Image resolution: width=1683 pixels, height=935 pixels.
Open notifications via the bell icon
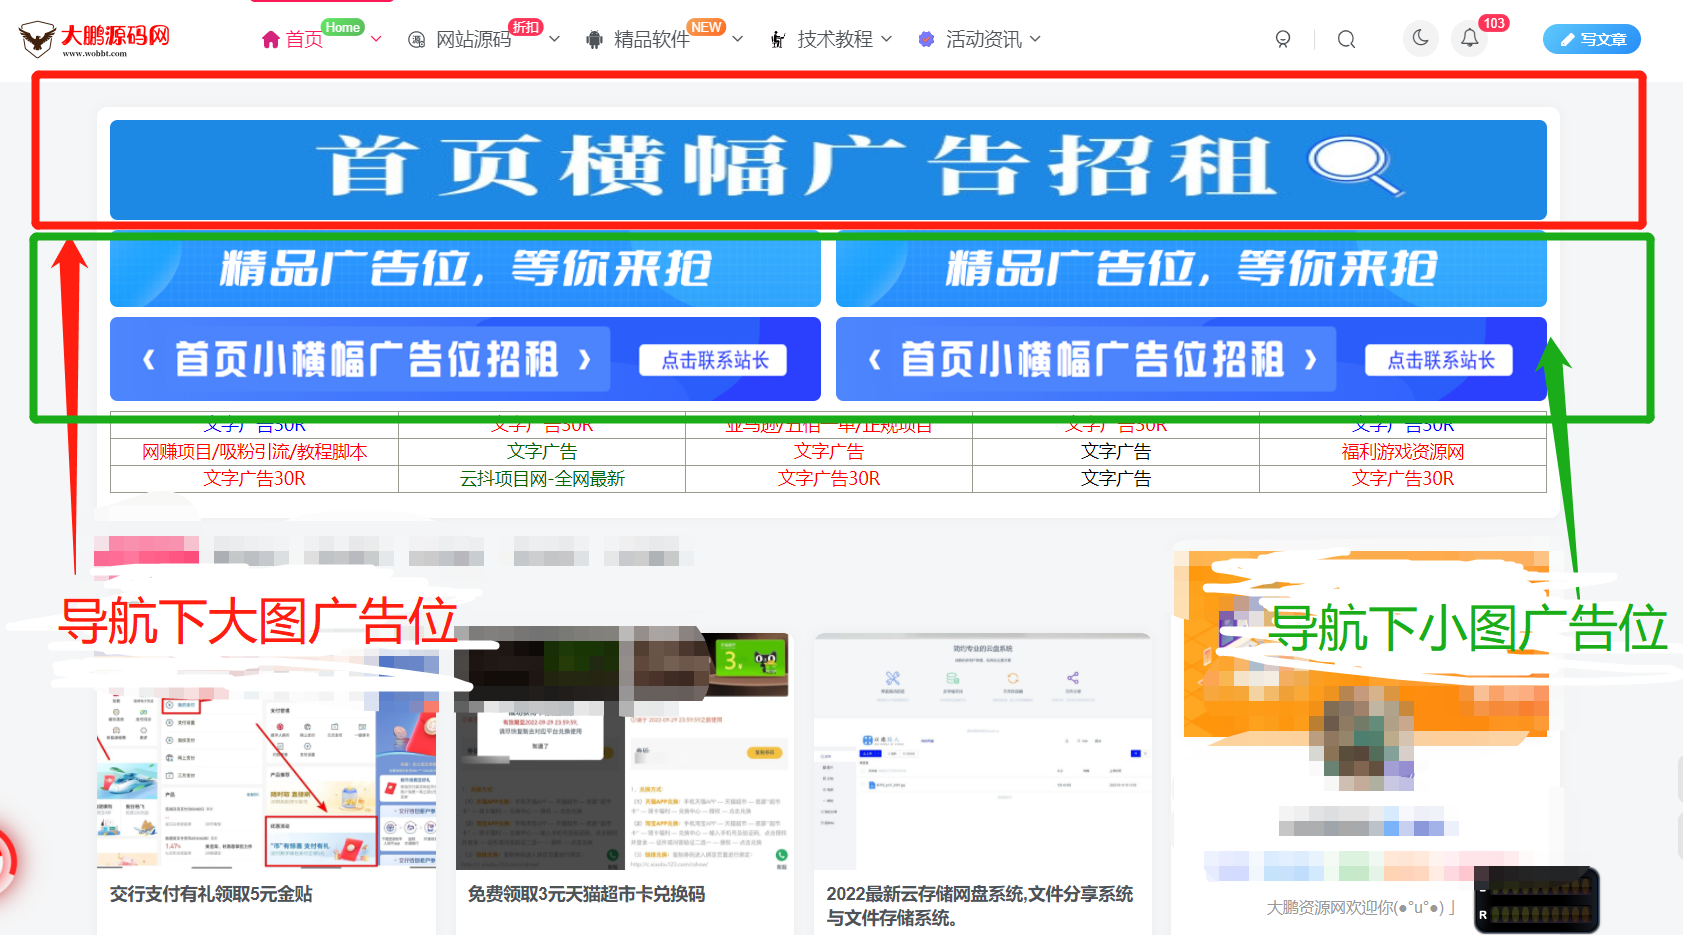pos(1469,38)
